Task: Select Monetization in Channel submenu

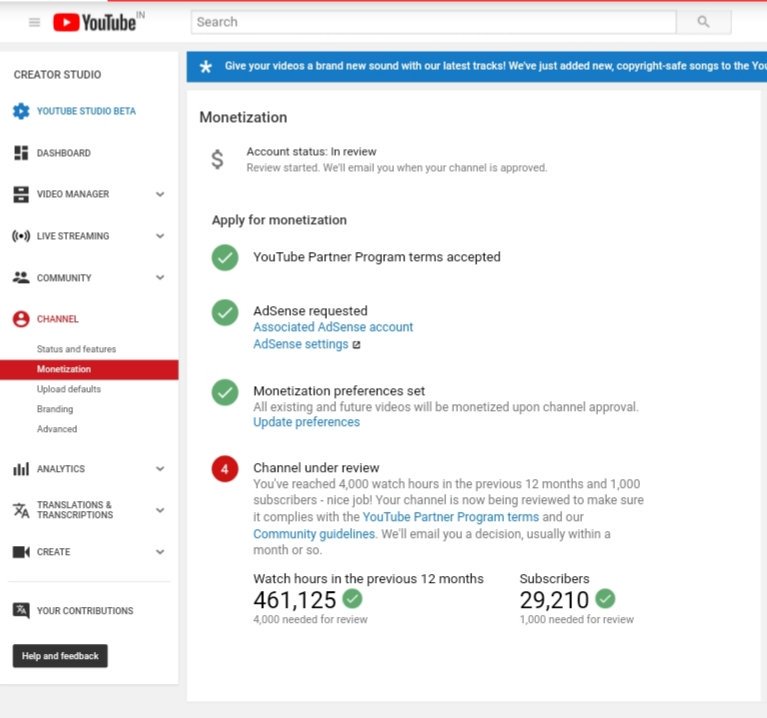Action: 89,369
